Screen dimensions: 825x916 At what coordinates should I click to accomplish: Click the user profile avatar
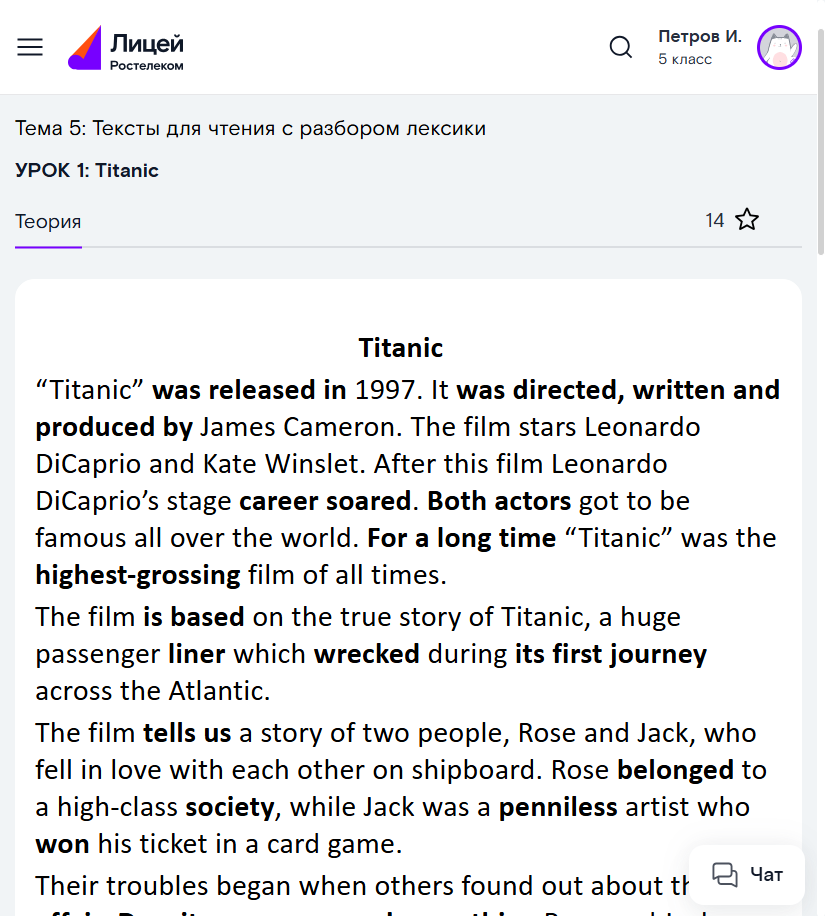pyautogui.click(x=779, y=47)
